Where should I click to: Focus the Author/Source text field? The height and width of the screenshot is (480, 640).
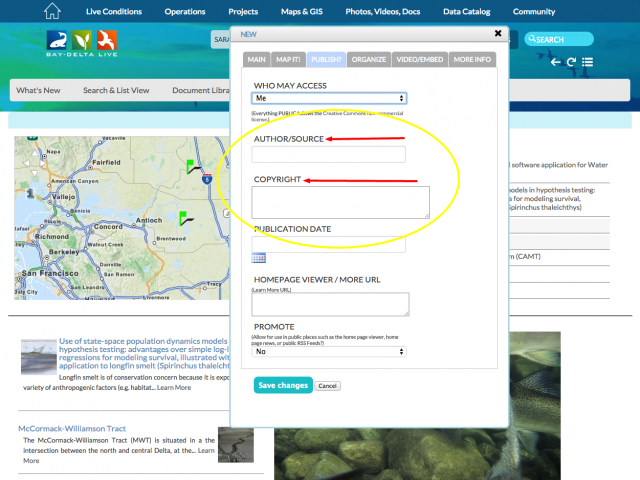point(329,154)
